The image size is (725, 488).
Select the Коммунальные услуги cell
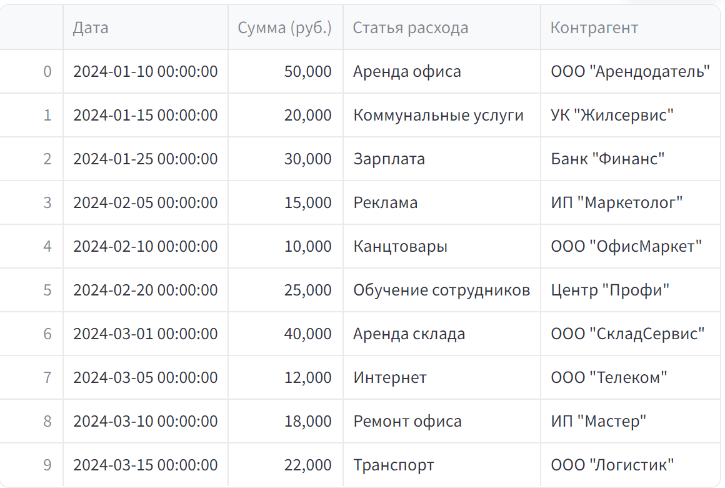click(x=442, y=115)
